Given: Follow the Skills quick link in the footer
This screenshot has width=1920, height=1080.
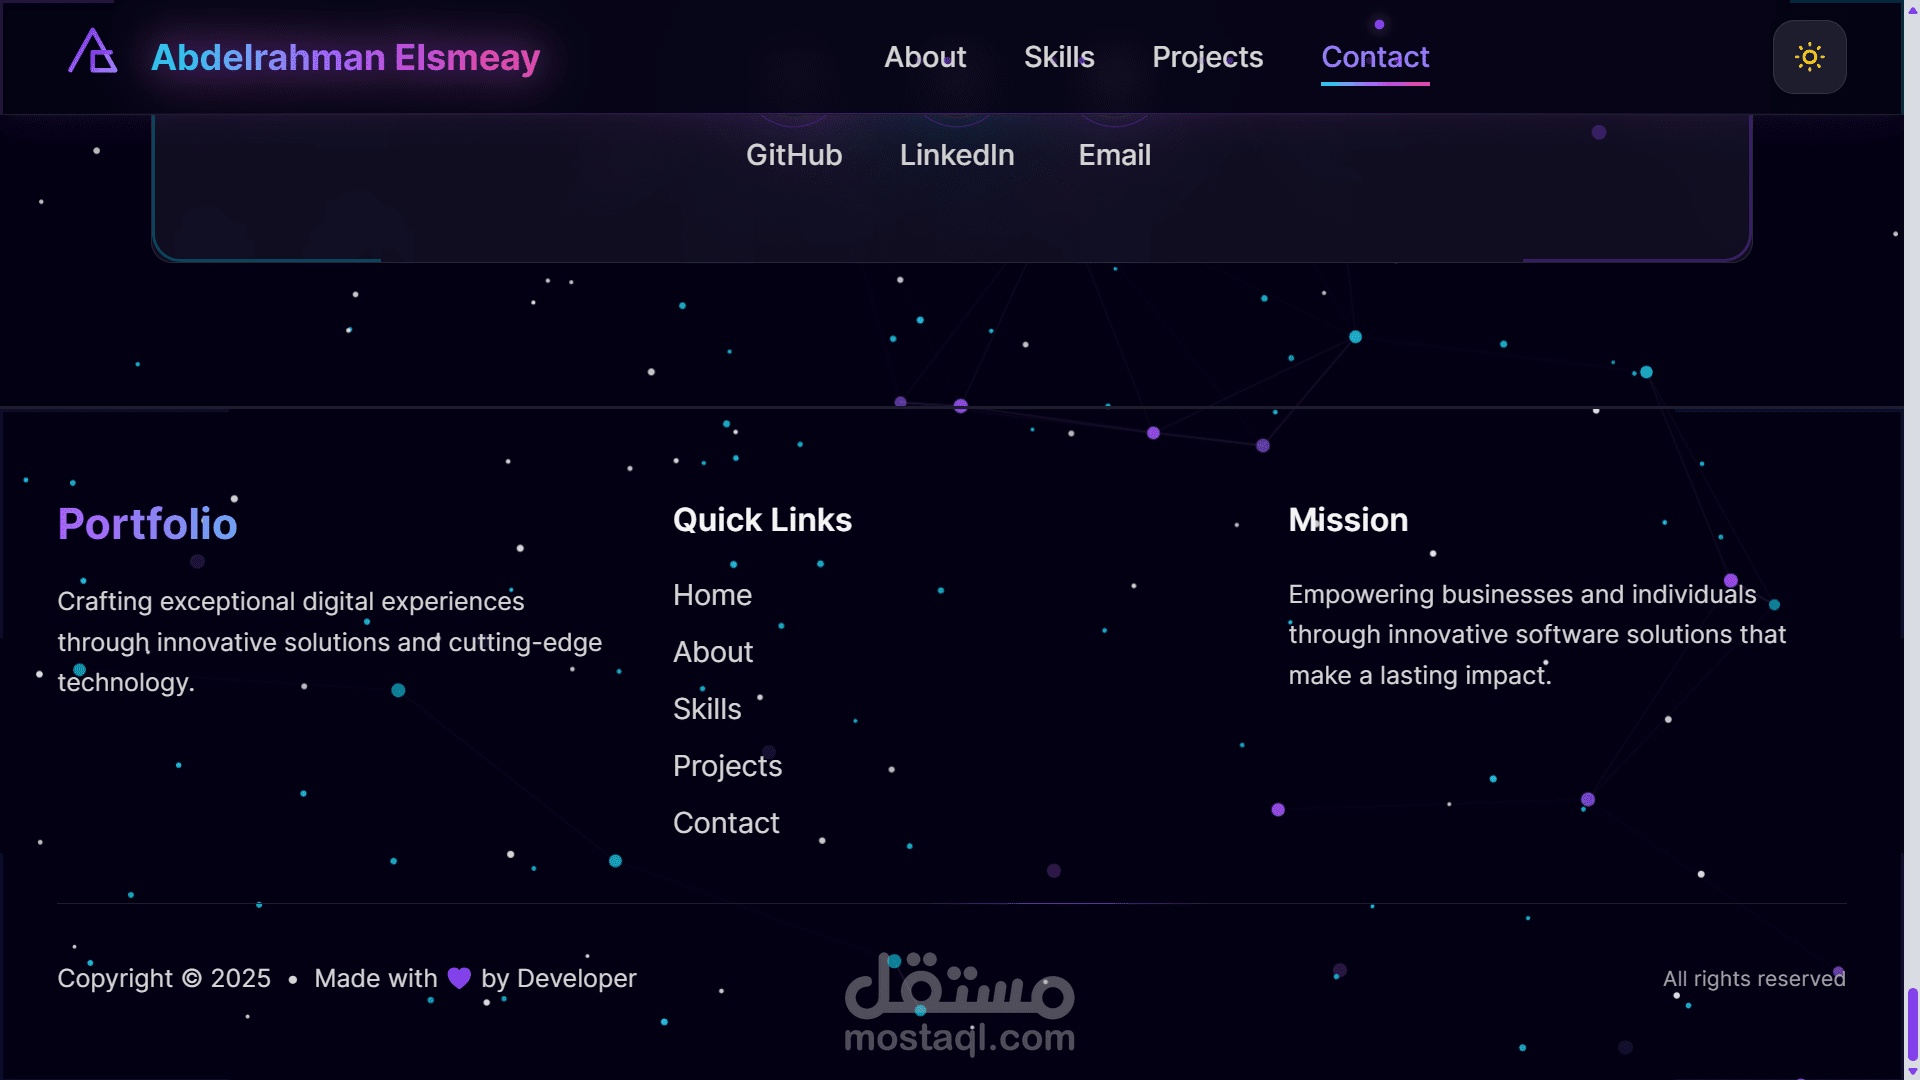Looking at the screenshot, I should pyautogui.click(x=707, y=709).
